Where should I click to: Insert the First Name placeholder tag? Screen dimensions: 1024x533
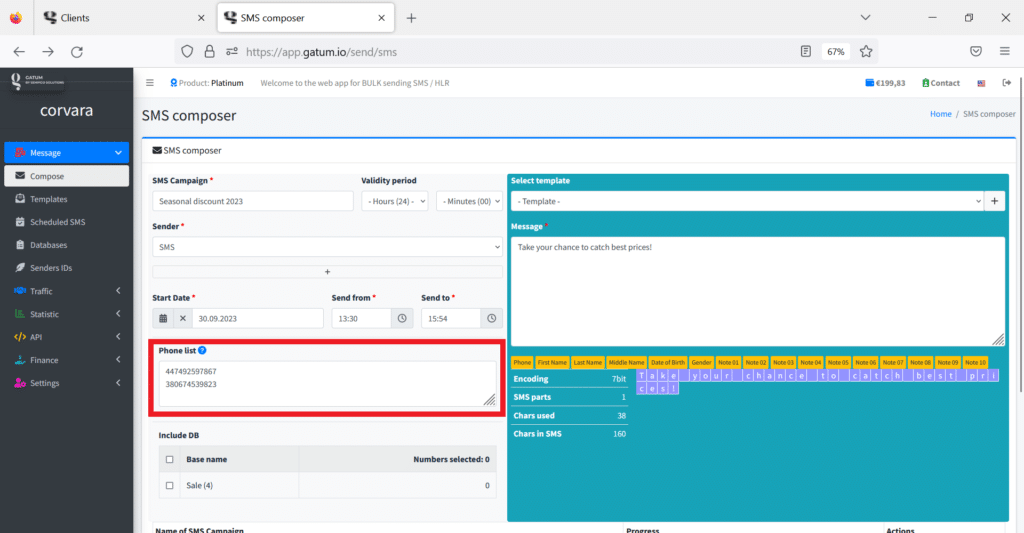[x=552, y=362]
